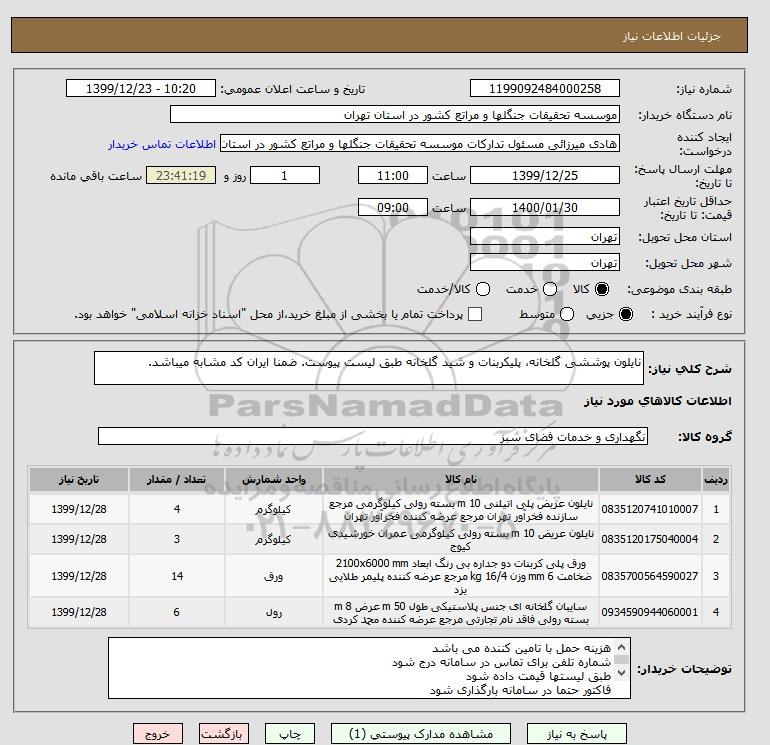Screen dimensions: 770x745
Task: Select the متوسط purchase type
Action: 567,314
